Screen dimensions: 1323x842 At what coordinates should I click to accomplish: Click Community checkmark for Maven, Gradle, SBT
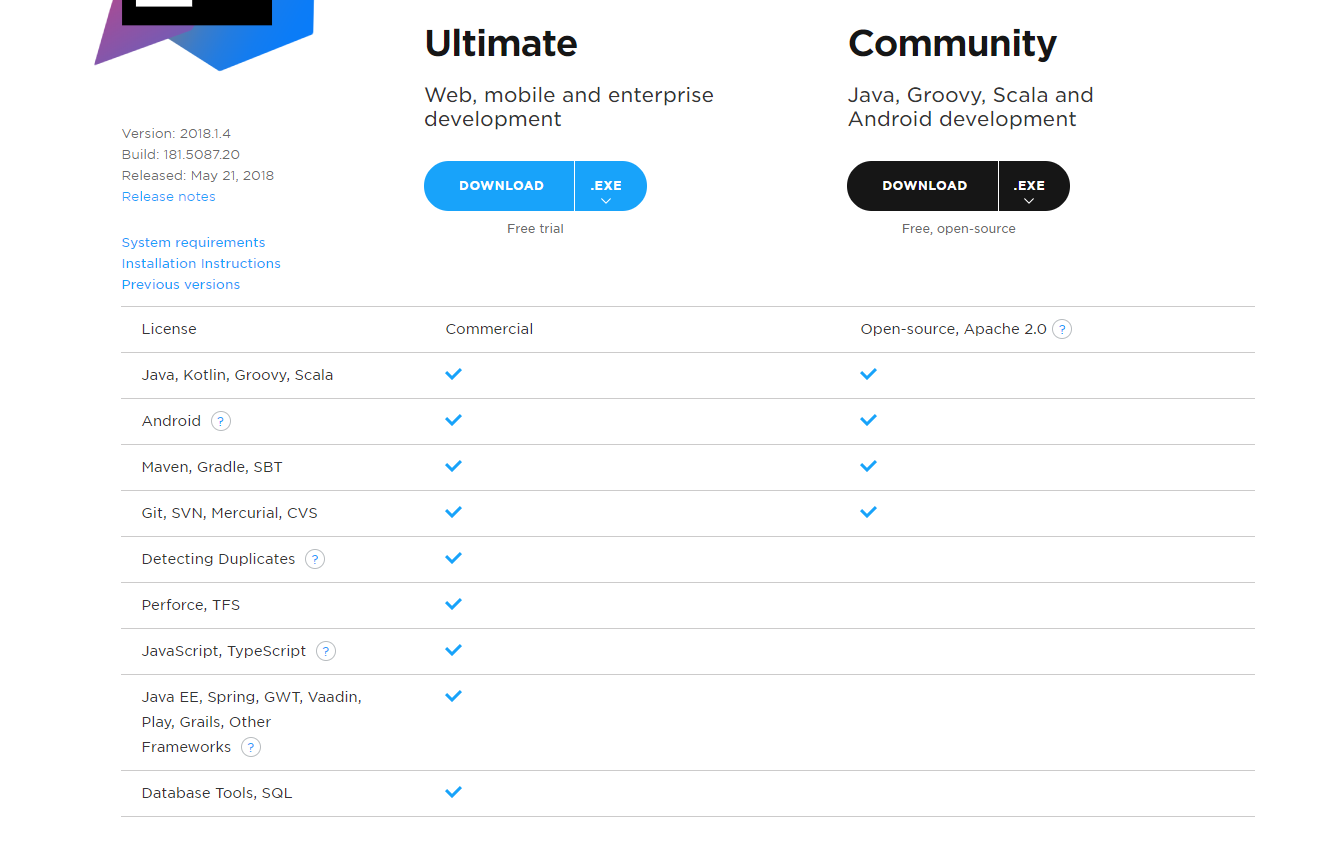868,466
